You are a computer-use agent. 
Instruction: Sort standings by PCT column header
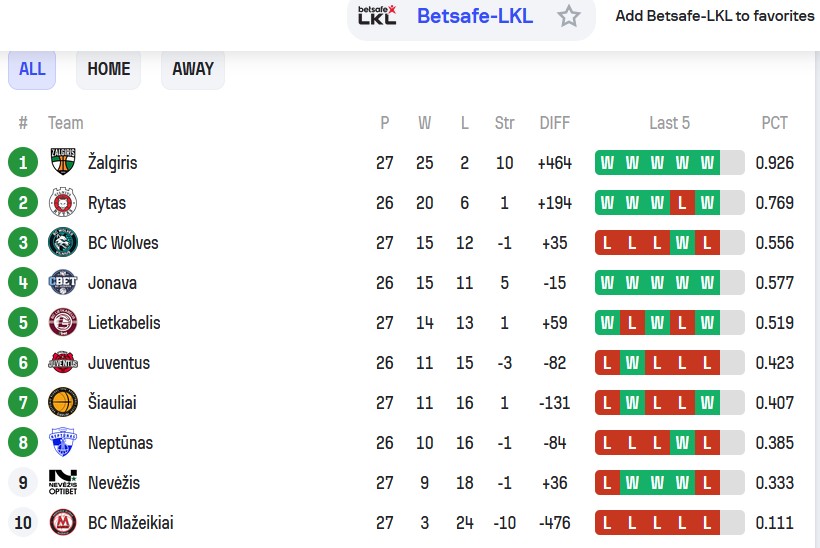(x=774, y=123)
